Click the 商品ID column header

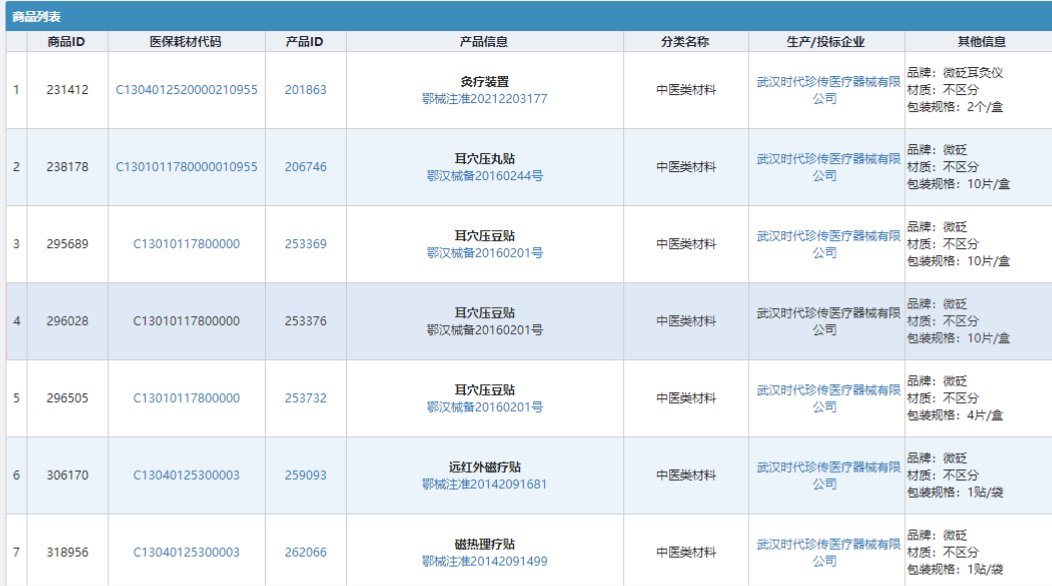coord(66,42)
